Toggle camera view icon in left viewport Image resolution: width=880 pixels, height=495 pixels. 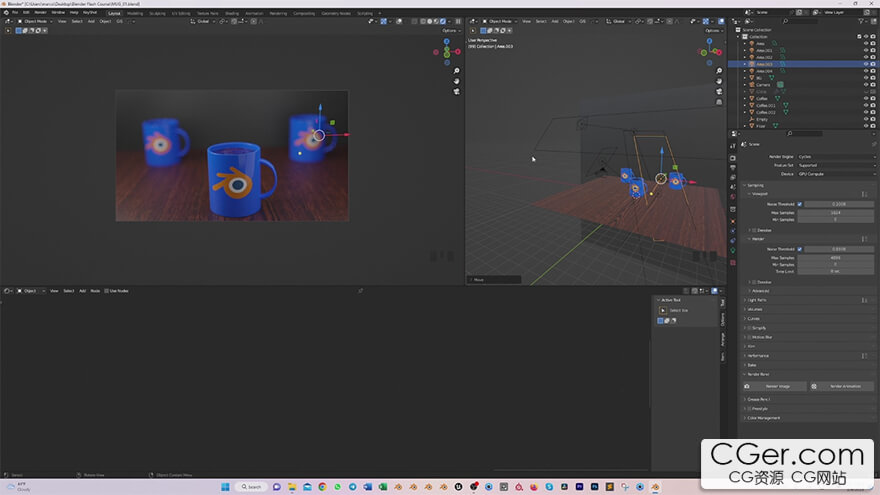pyautogui.click(x=456, y=91)
